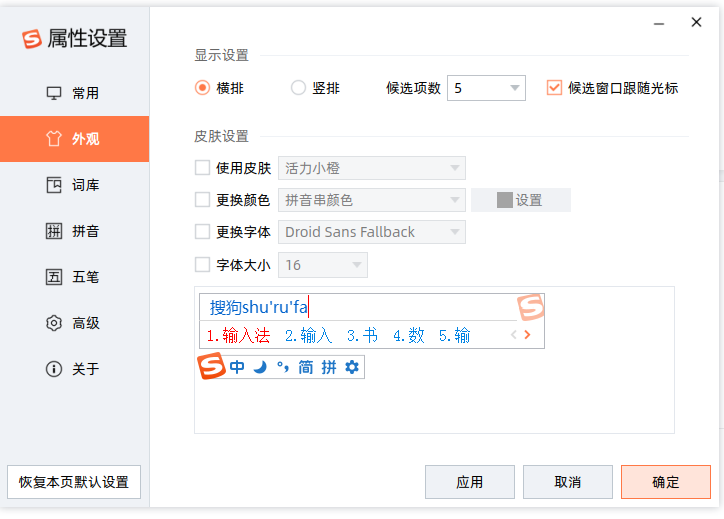Click the punctuation mode icon in status bar

pos(283,367)
